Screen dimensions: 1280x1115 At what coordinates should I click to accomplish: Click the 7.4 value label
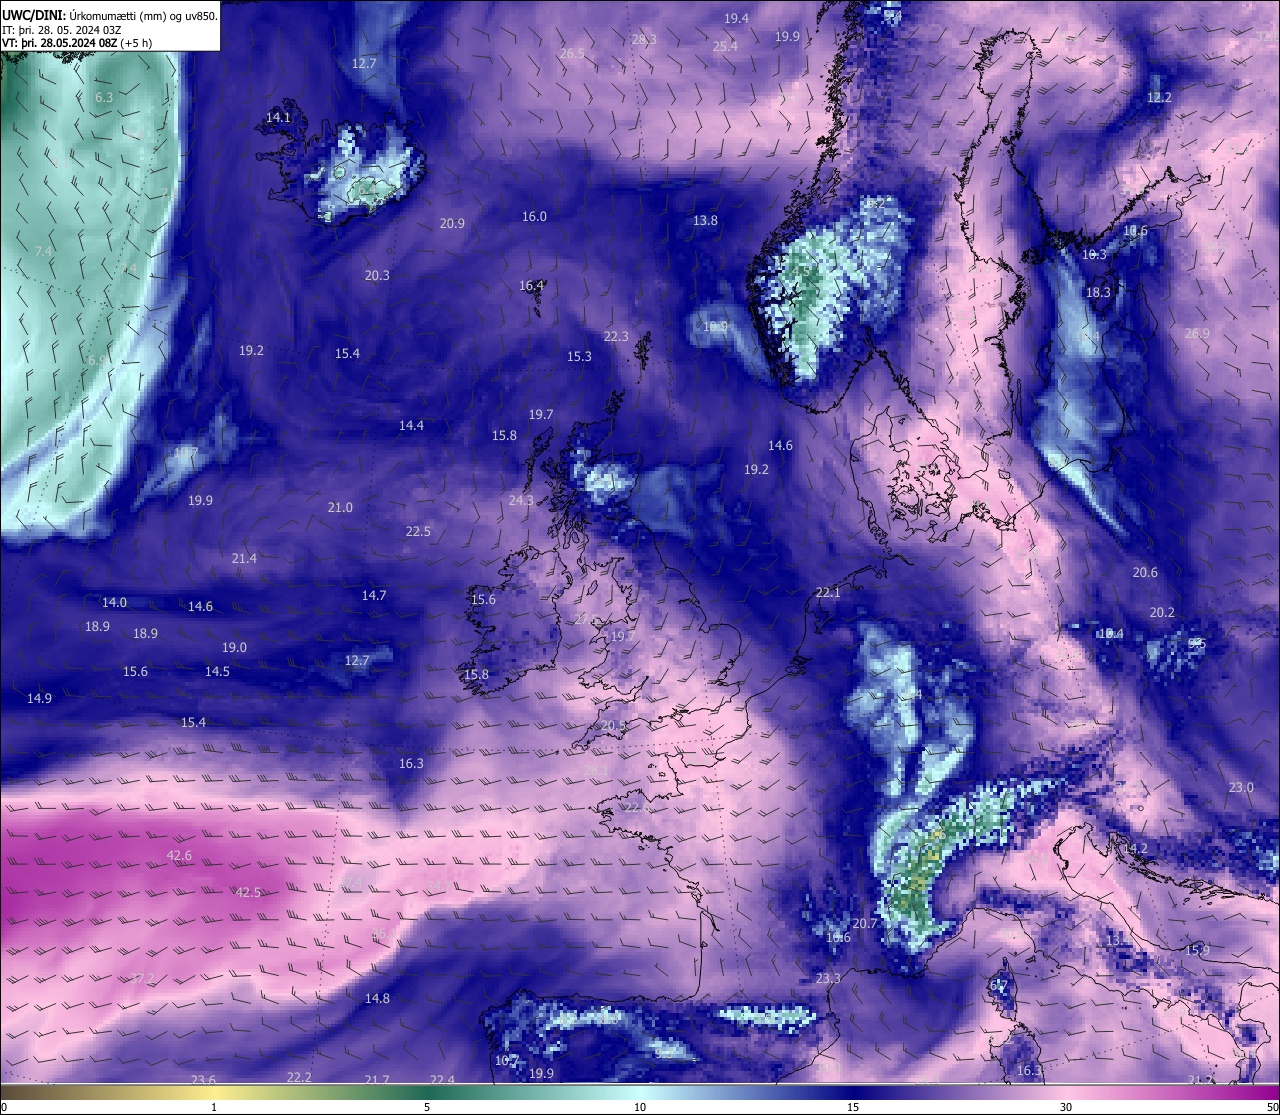pyautogui.click(x=43, y=251)
